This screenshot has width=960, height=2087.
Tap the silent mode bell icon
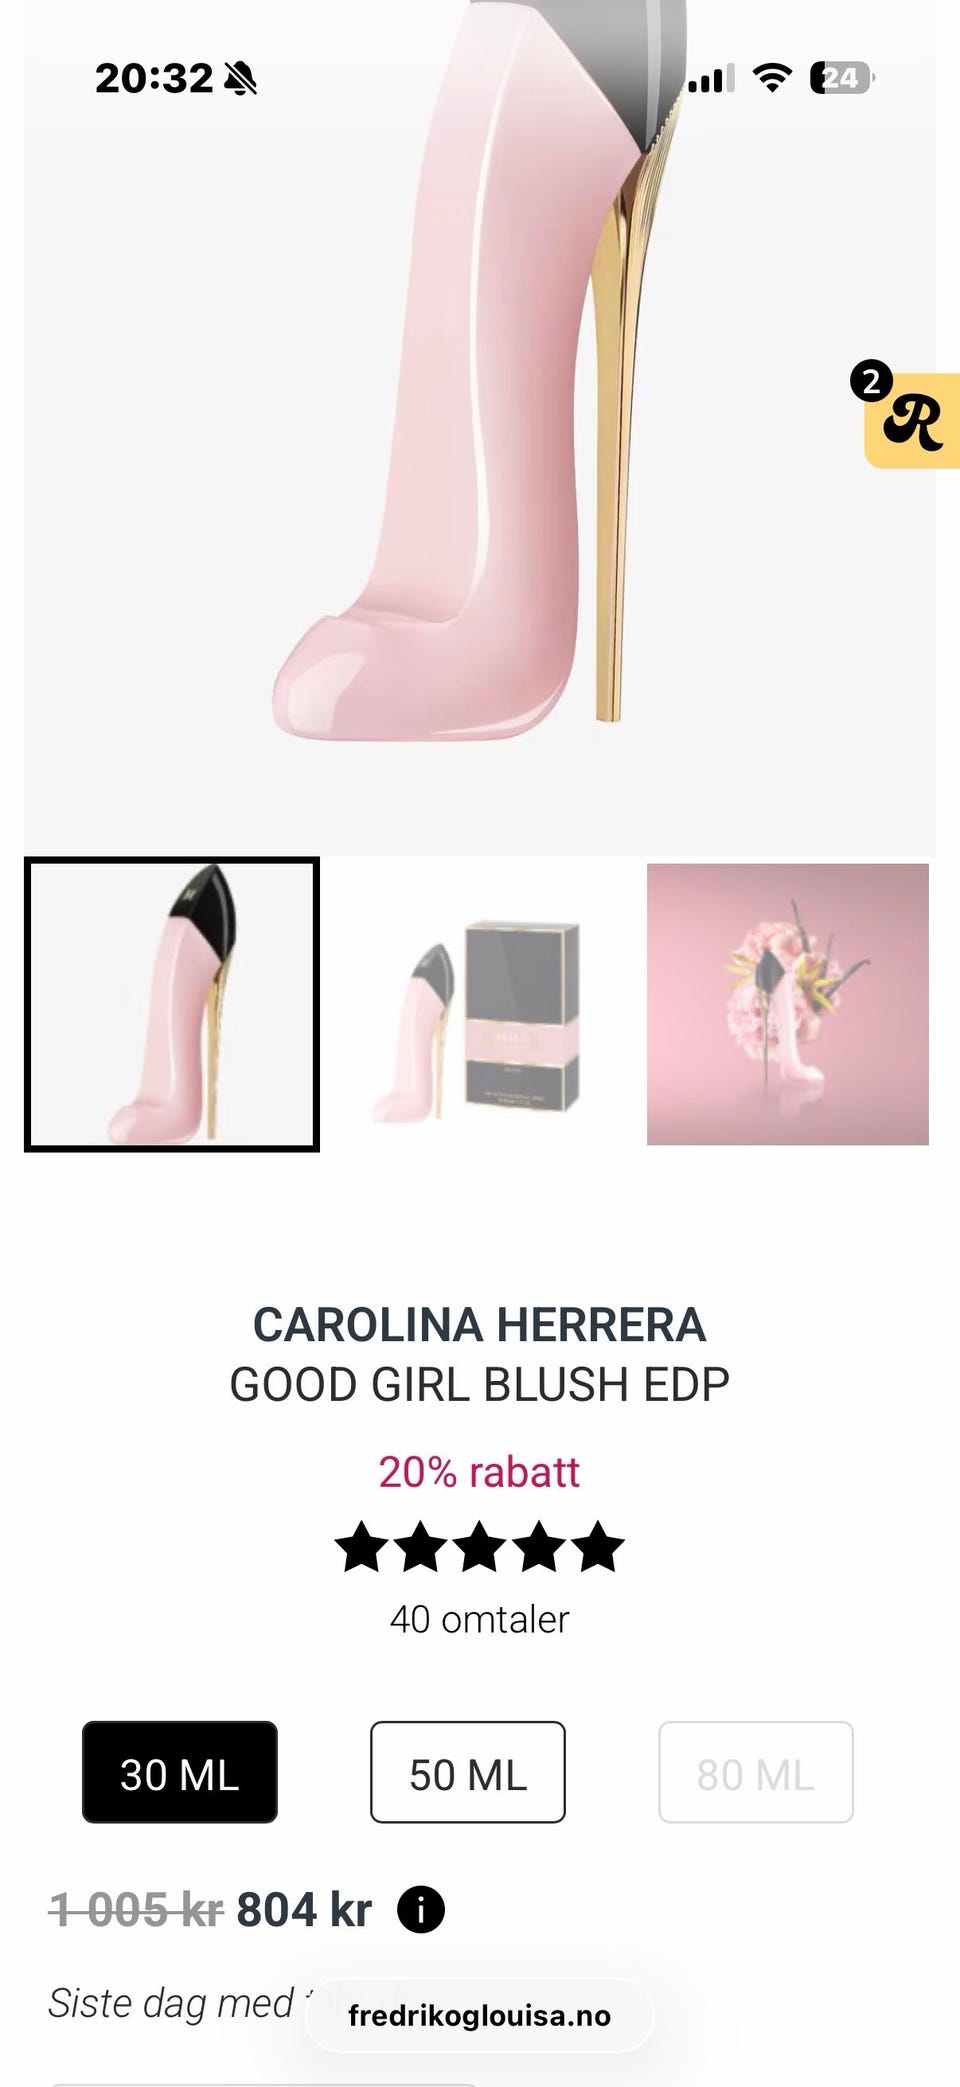tap(240, 78)
